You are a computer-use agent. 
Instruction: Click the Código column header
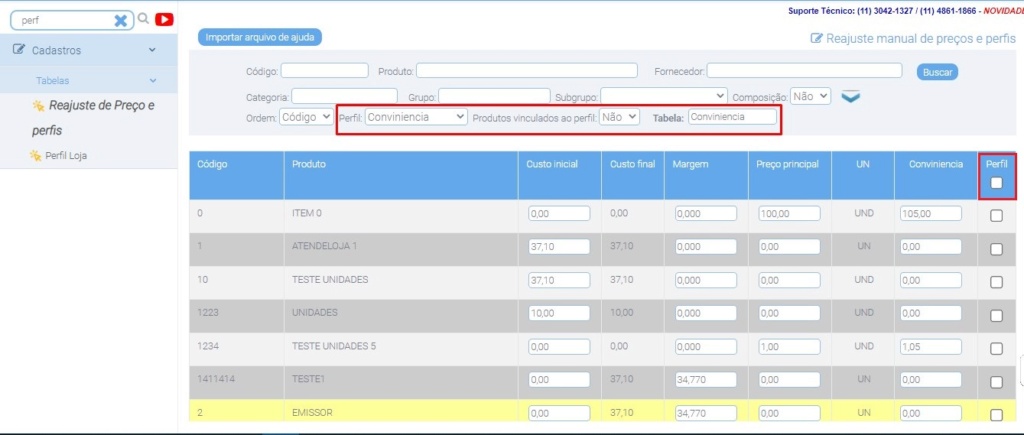pyautogui.click(x=212, y=165)
